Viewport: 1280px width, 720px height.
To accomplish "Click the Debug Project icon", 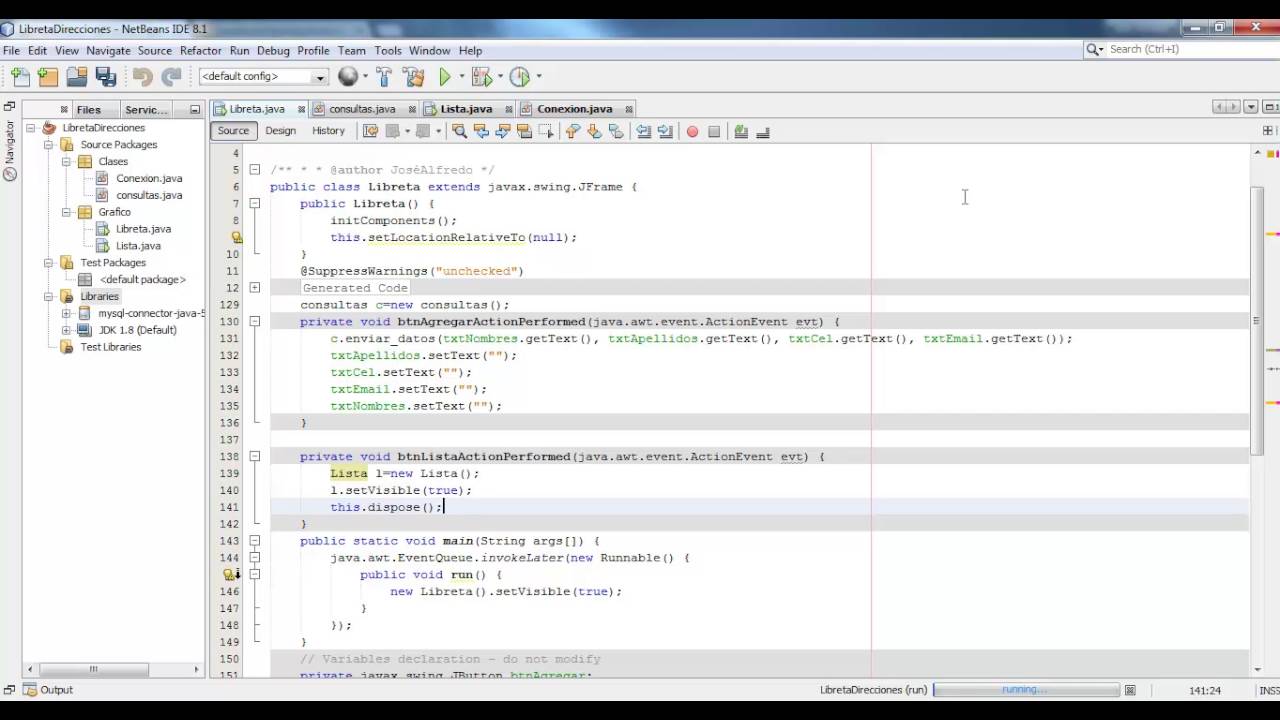I will click(x=481, y=76).
